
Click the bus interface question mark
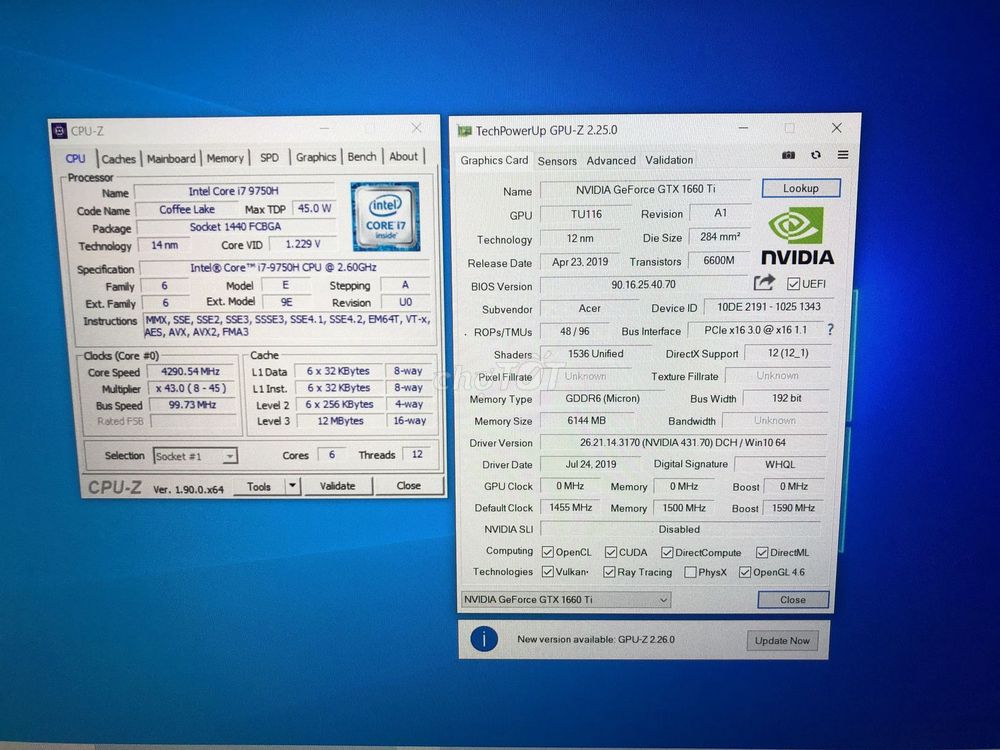830,330
